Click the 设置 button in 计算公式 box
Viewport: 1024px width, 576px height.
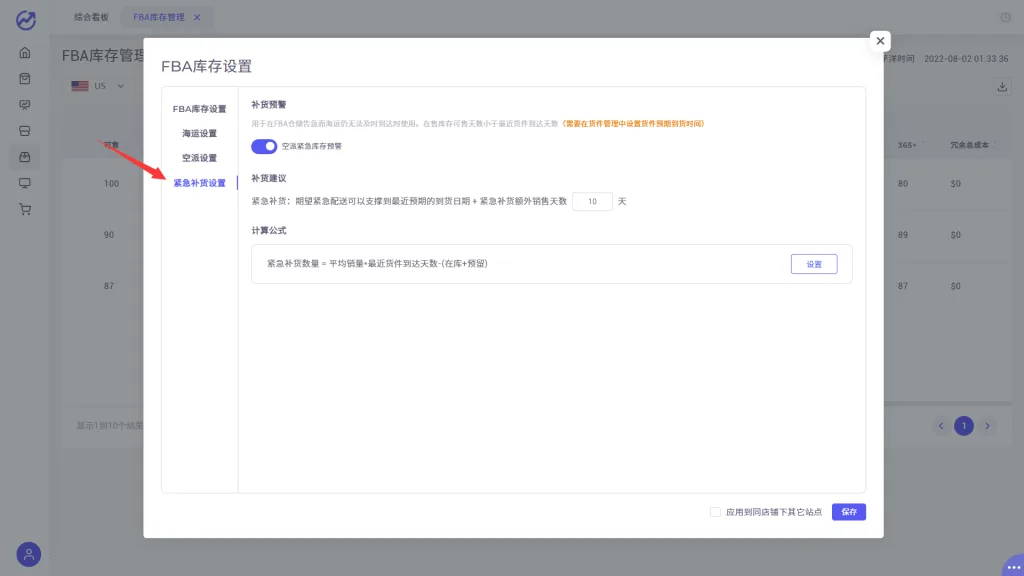814,264
